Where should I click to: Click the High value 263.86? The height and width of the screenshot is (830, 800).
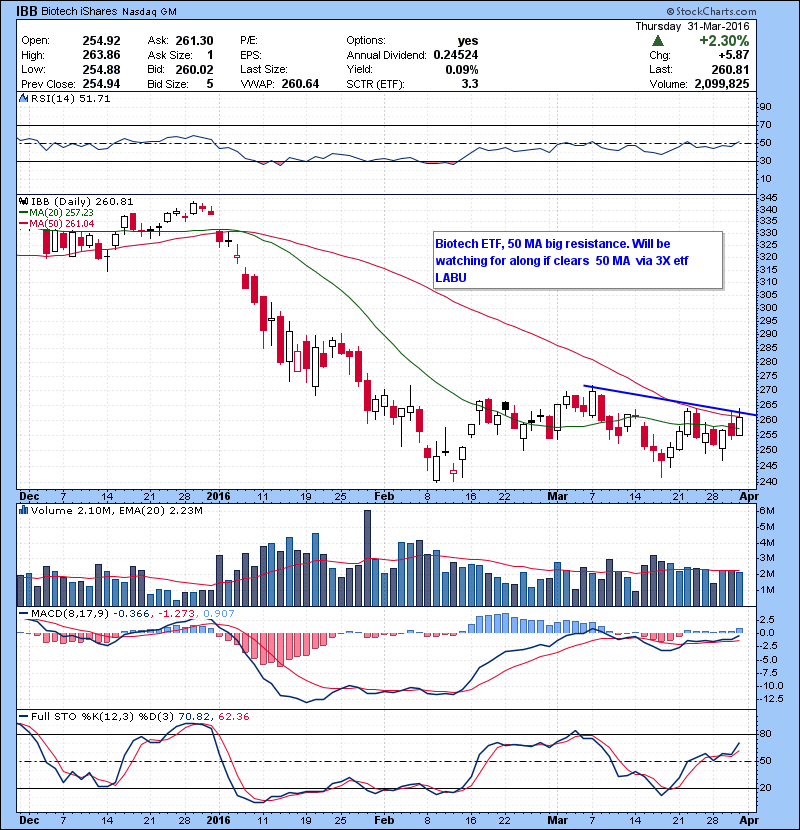click(101, 55)
